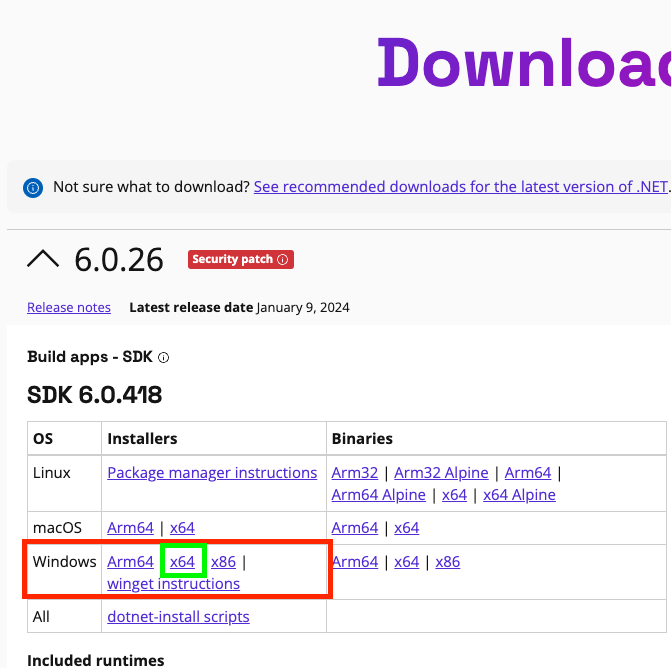Collapse the 6.0.26 version section chevron
The width and height of the screenshot is (671, 668).
43,259
